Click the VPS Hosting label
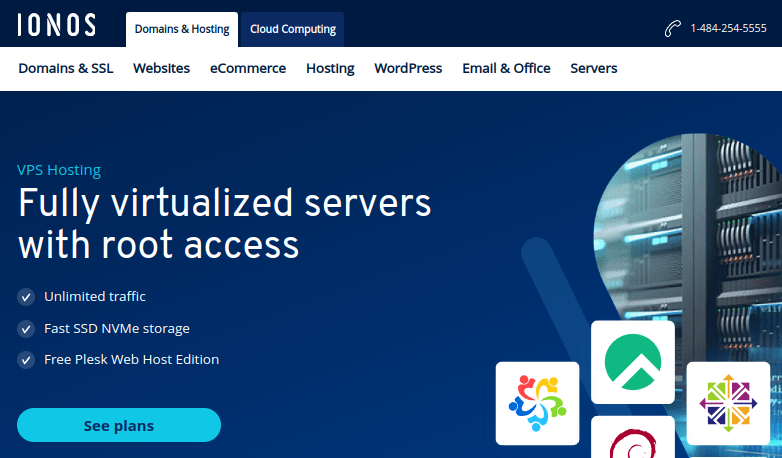This screenshot has width=782, height=458. pos(59,170)
